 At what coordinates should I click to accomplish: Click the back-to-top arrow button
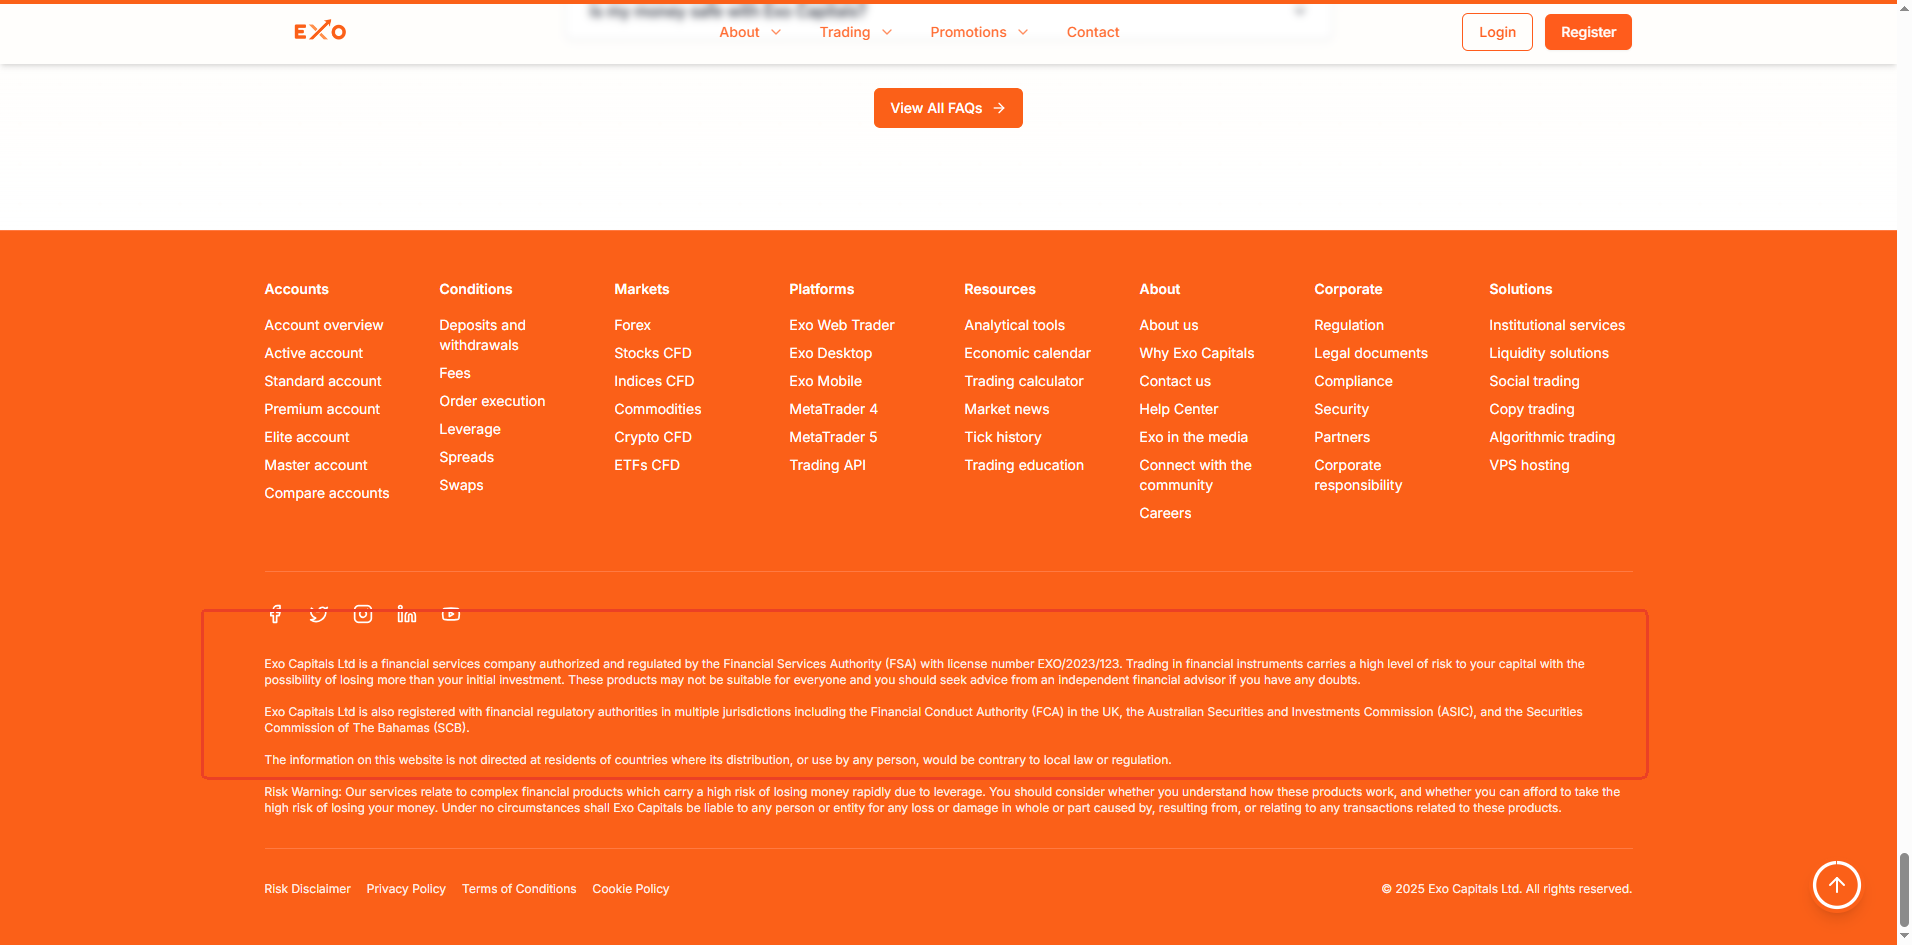pos(1837,885)
